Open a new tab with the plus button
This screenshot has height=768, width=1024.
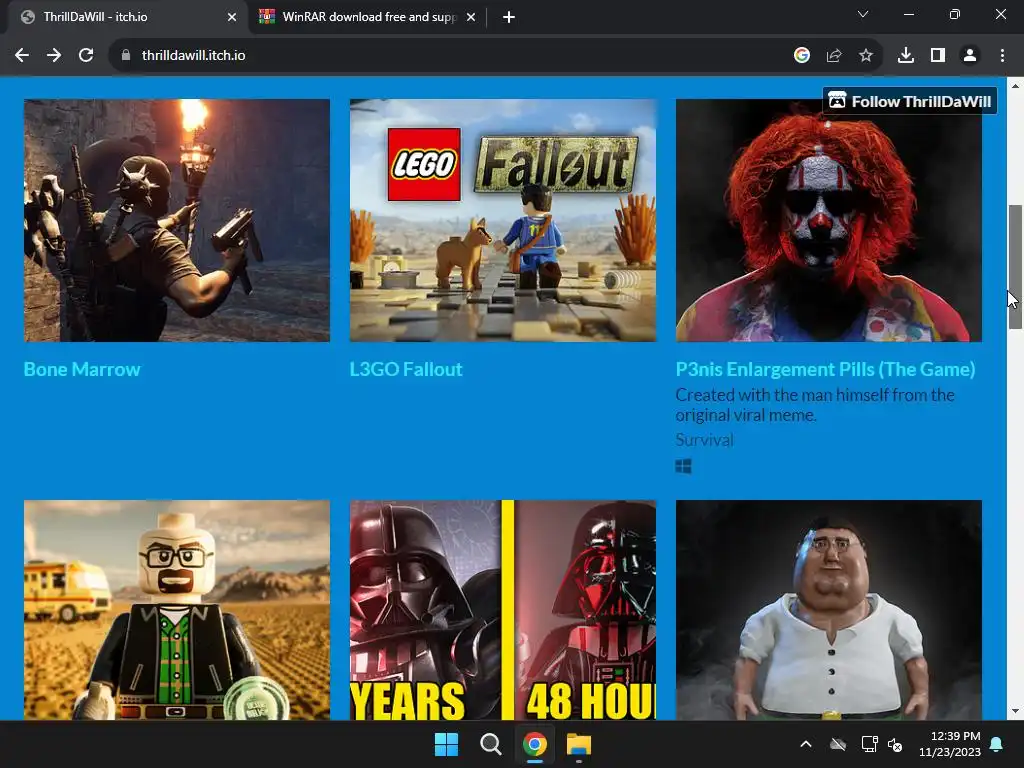[509, 17]
